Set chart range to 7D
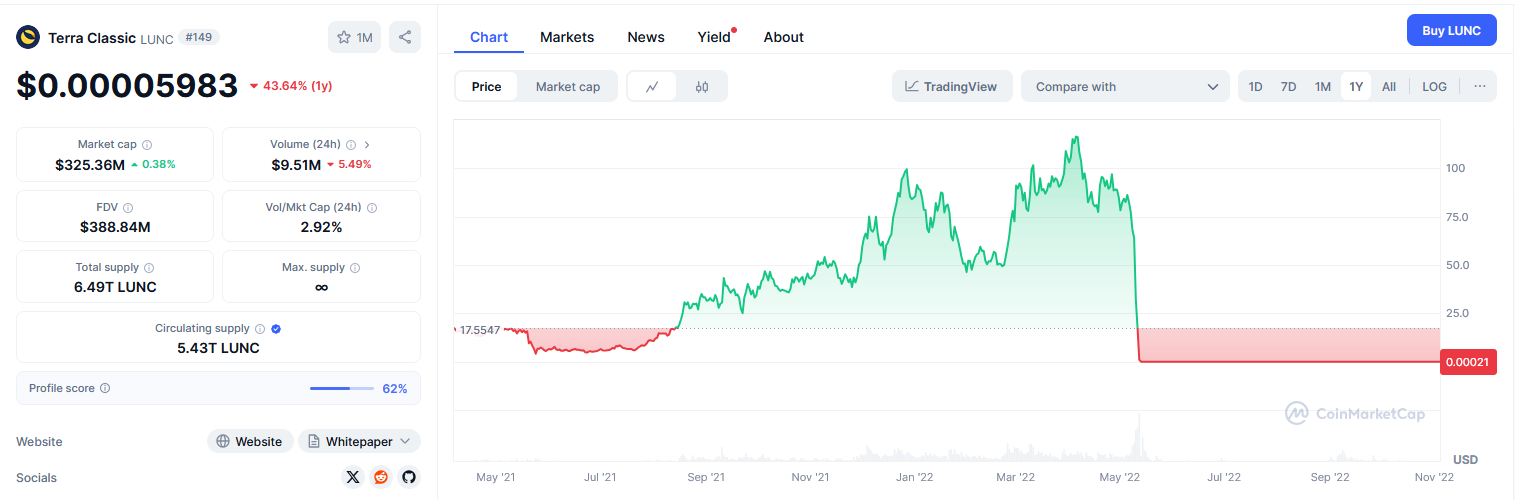This screenshot has width=1515, height=500. (1288, 87)
